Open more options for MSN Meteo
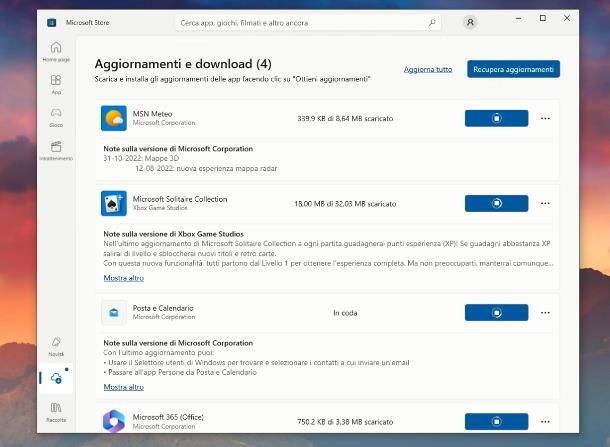 (545, 118)
